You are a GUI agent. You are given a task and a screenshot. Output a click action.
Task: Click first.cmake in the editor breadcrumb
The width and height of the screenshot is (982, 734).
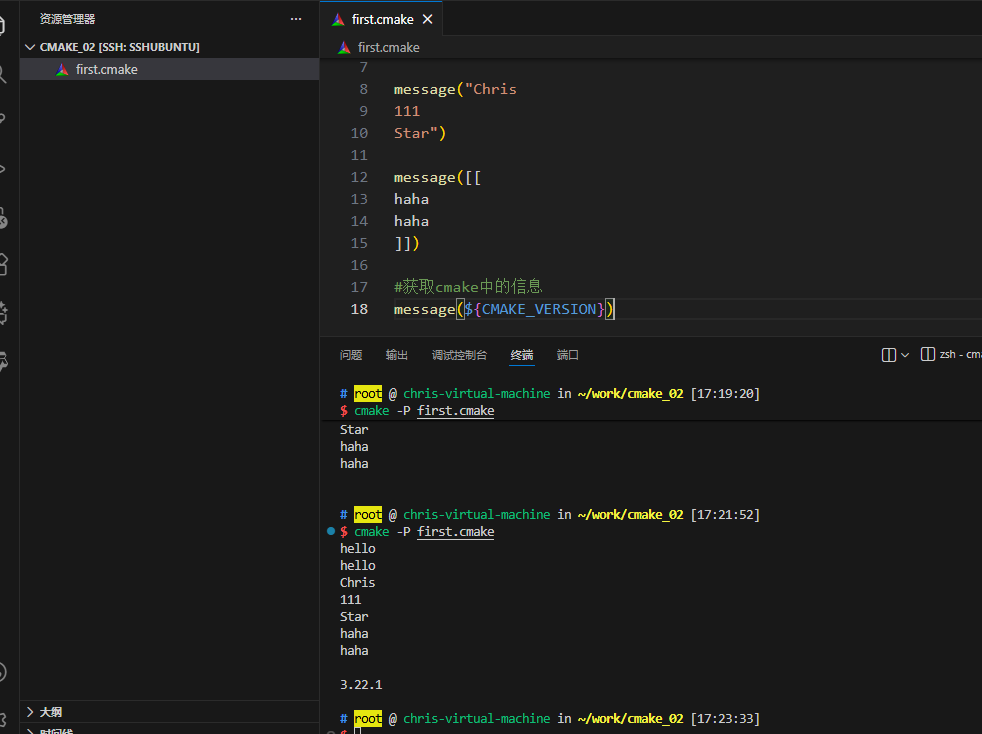[388, 47]
